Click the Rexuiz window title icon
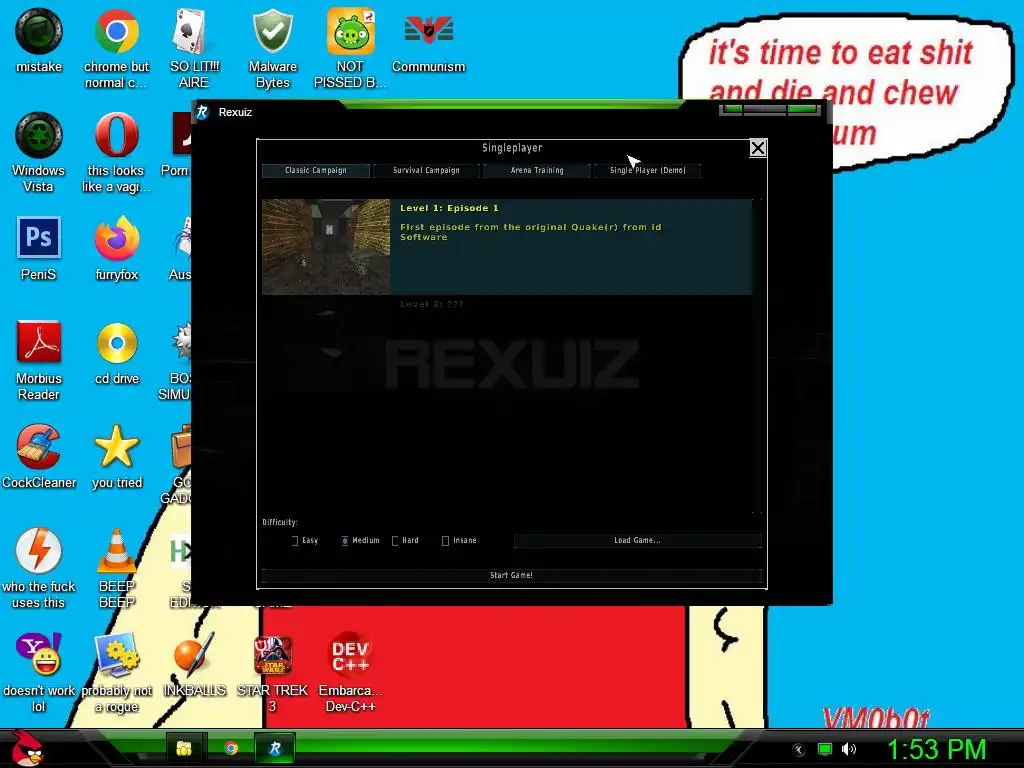 pos(202,112)
